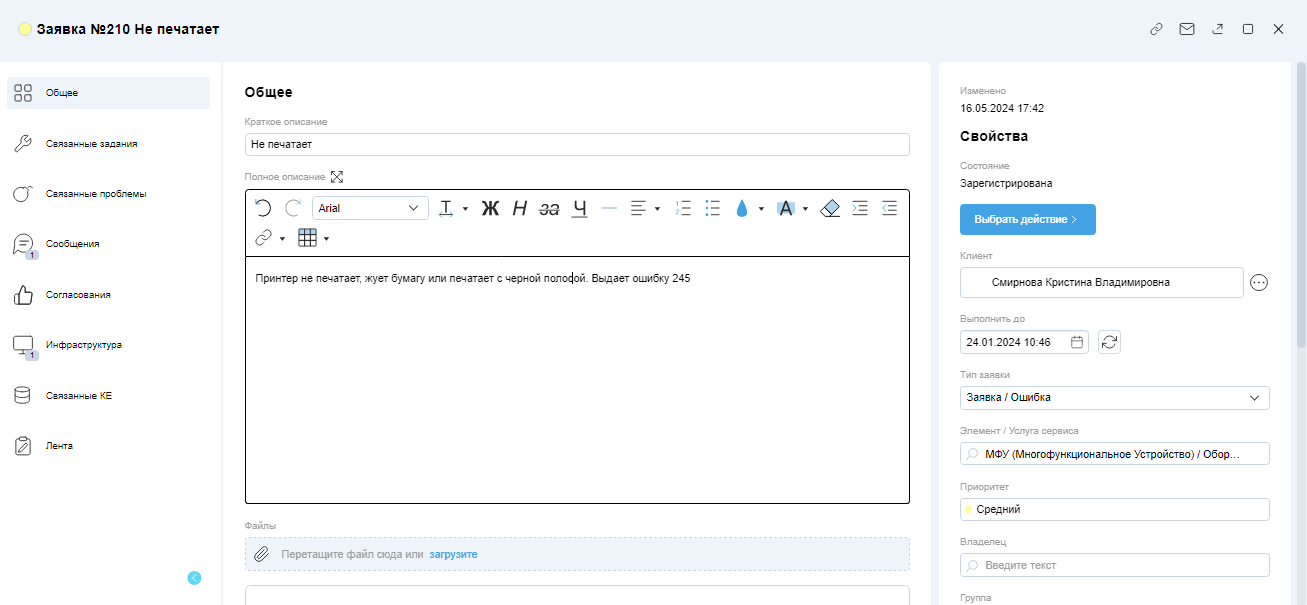Decrease indent in editor
Image resolution: width=1307 pixels, height=605 pixels.
pos(889,208)
